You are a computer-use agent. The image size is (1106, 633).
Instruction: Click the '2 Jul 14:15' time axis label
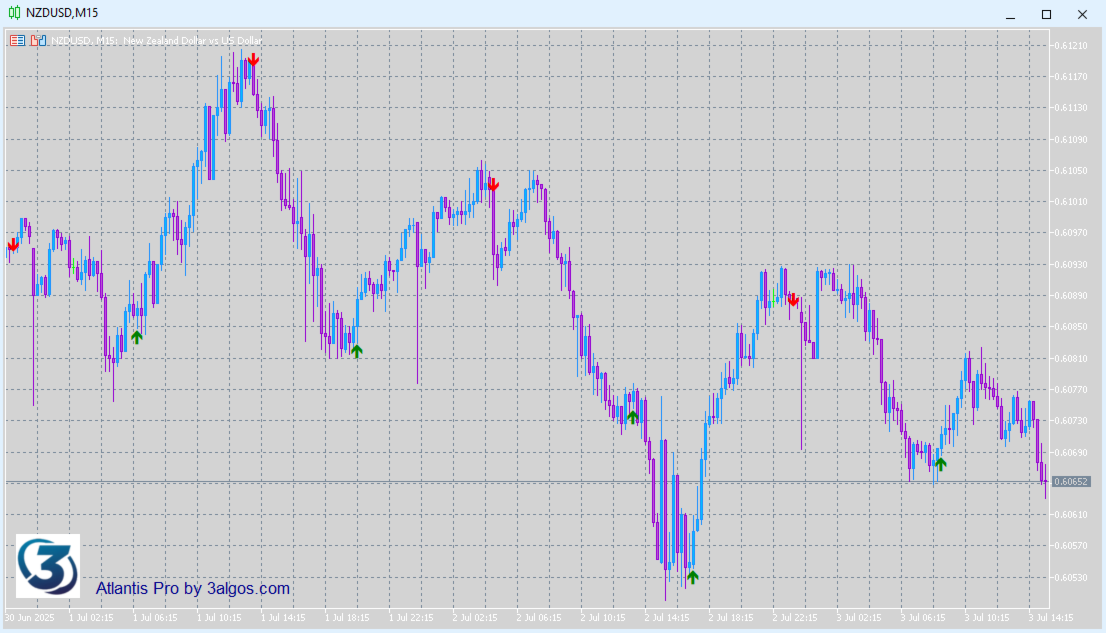click(x=667, y=617)
